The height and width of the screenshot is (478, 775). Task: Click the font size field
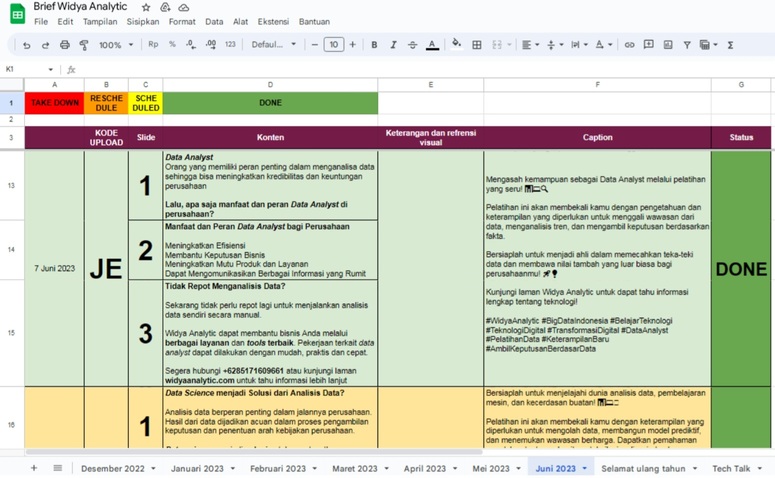tap(334, 44)
